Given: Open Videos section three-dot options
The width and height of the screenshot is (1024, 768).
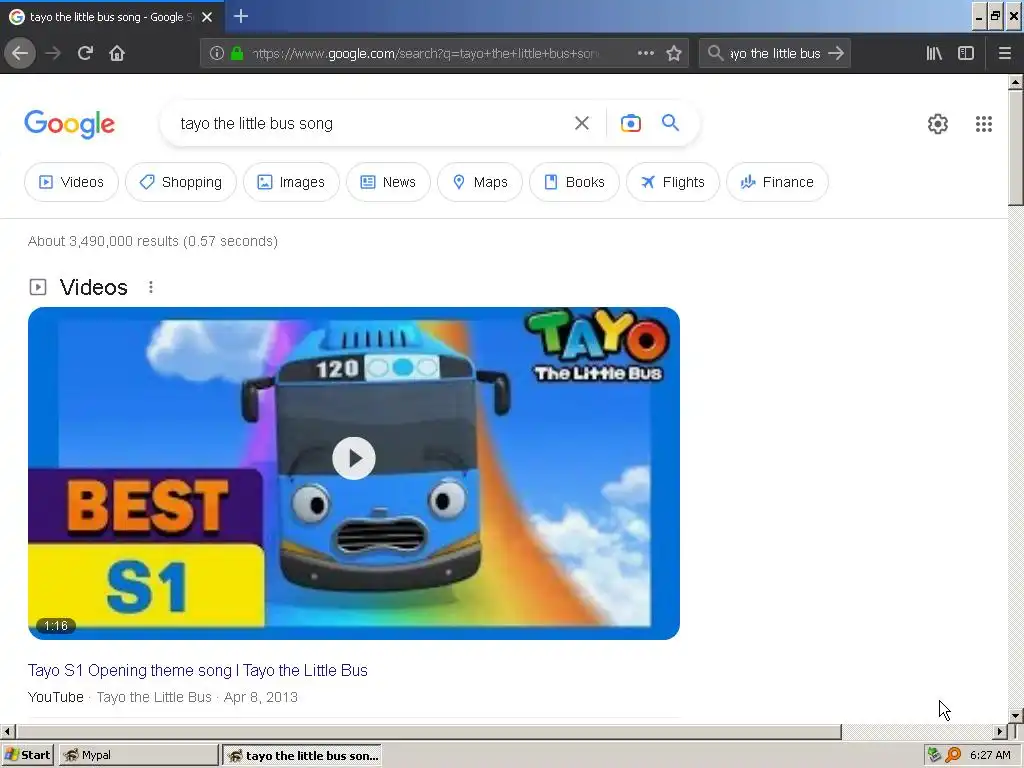Looking at the screenshot, I should point(151,287).
